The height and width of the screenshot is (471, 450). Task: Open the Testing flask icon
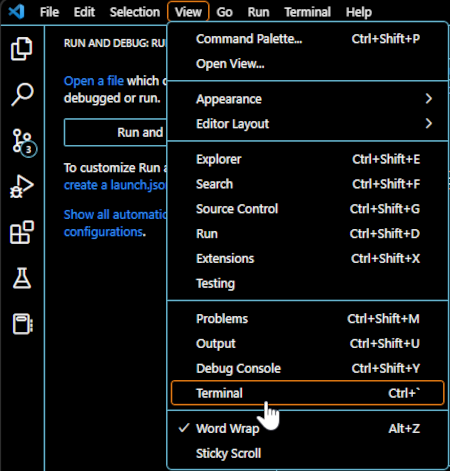tap(22, 278)
